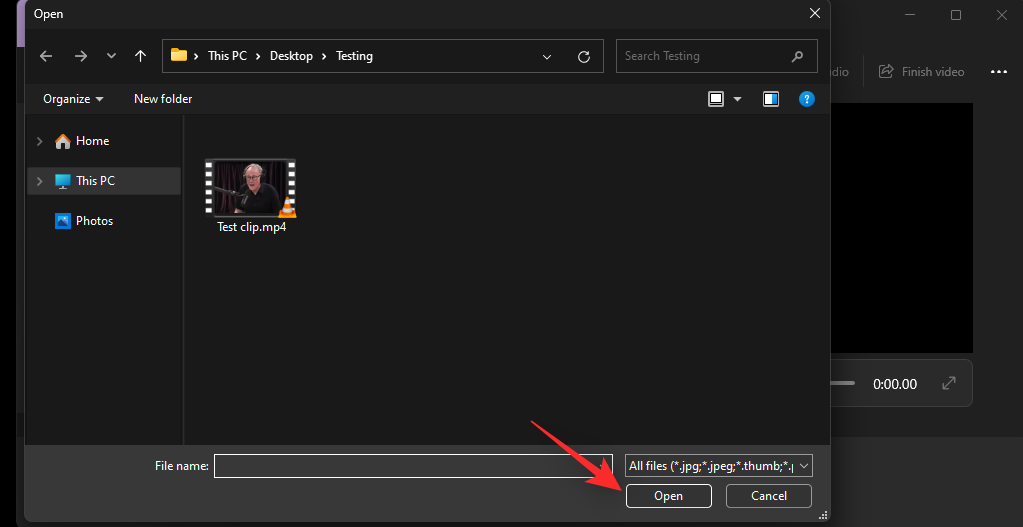Go back with the left arrow
The width and height of the screenshot is (1023, 527).
(46, 56)
